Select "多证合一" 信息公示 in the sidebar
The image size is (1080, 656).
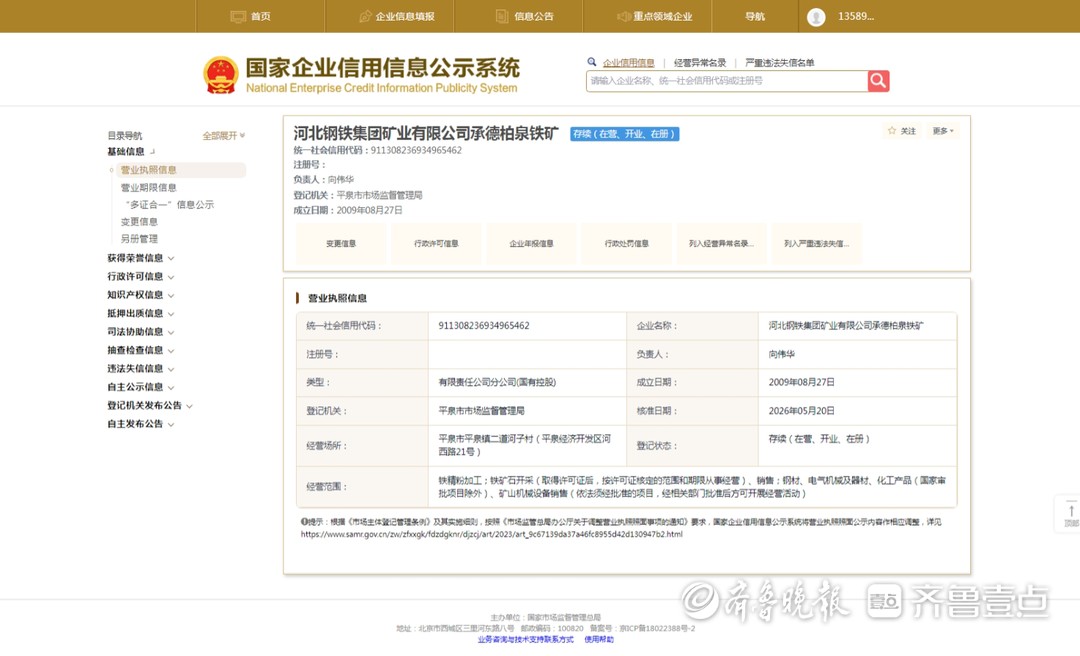pos(169,205)
